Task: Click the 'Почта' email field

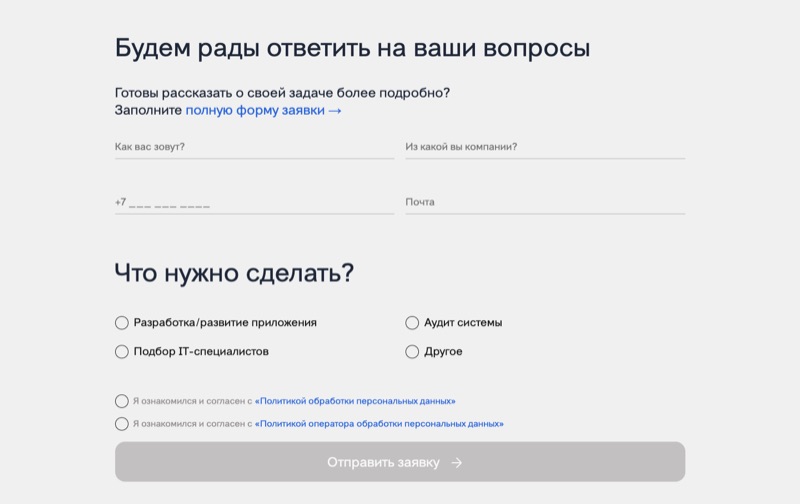Action: pos(545,202)
